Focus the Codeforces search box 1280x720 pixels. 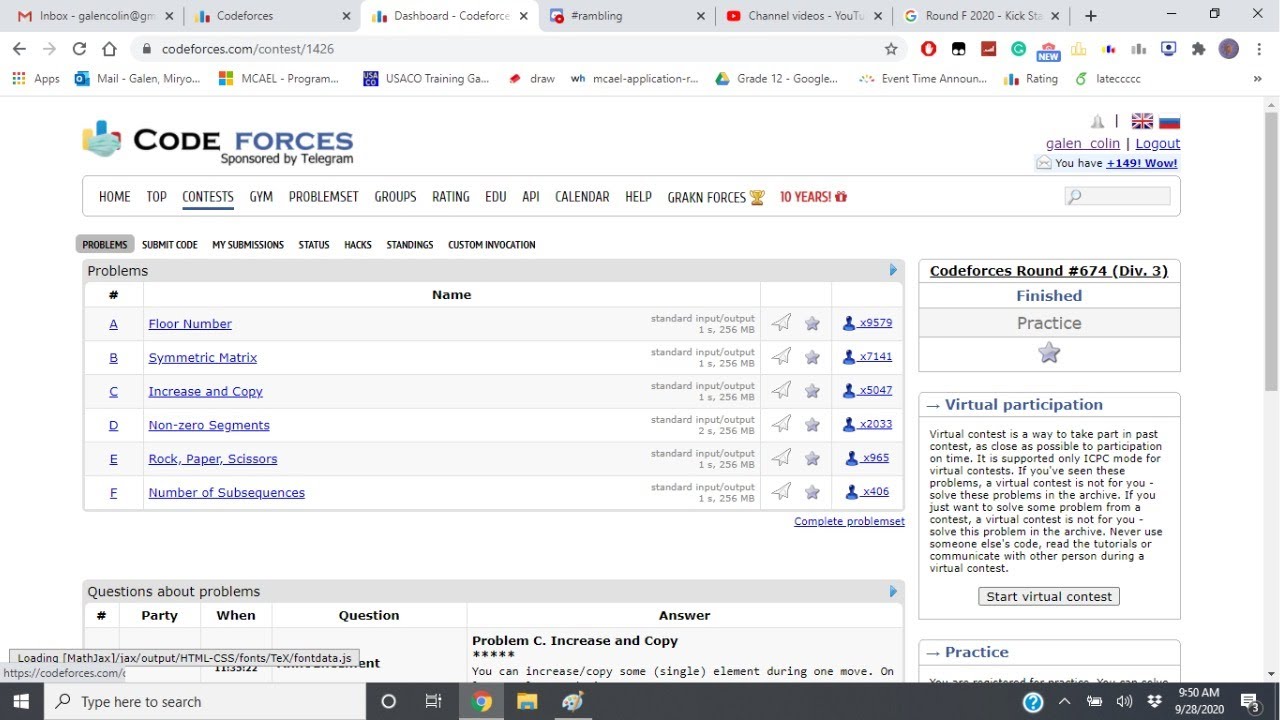[1118, 197]
